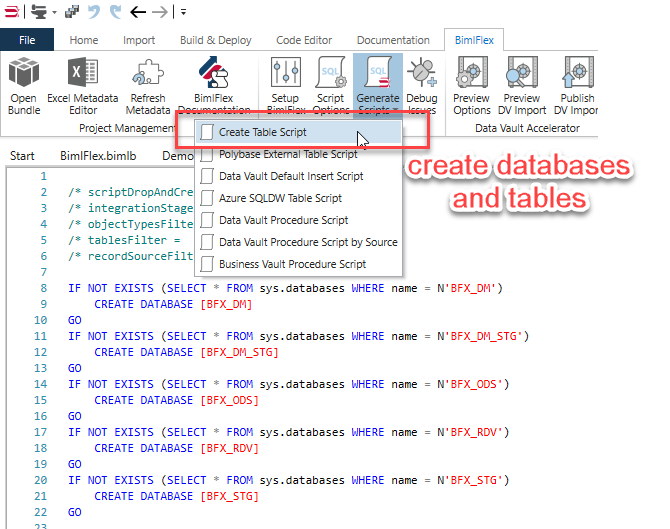Navigate back with the left arrow
The image size is (670, 529).
coord(138,12)
